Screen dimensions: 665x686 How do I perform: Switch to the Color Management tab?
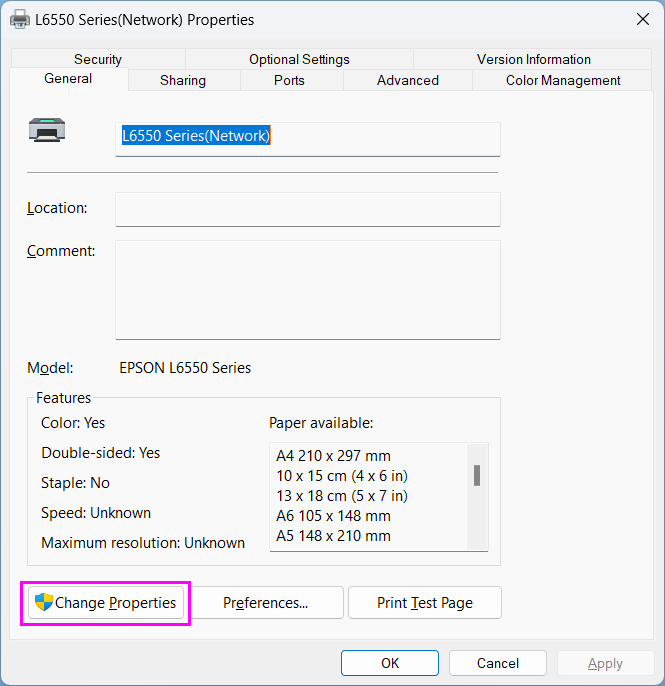(563, 80)
